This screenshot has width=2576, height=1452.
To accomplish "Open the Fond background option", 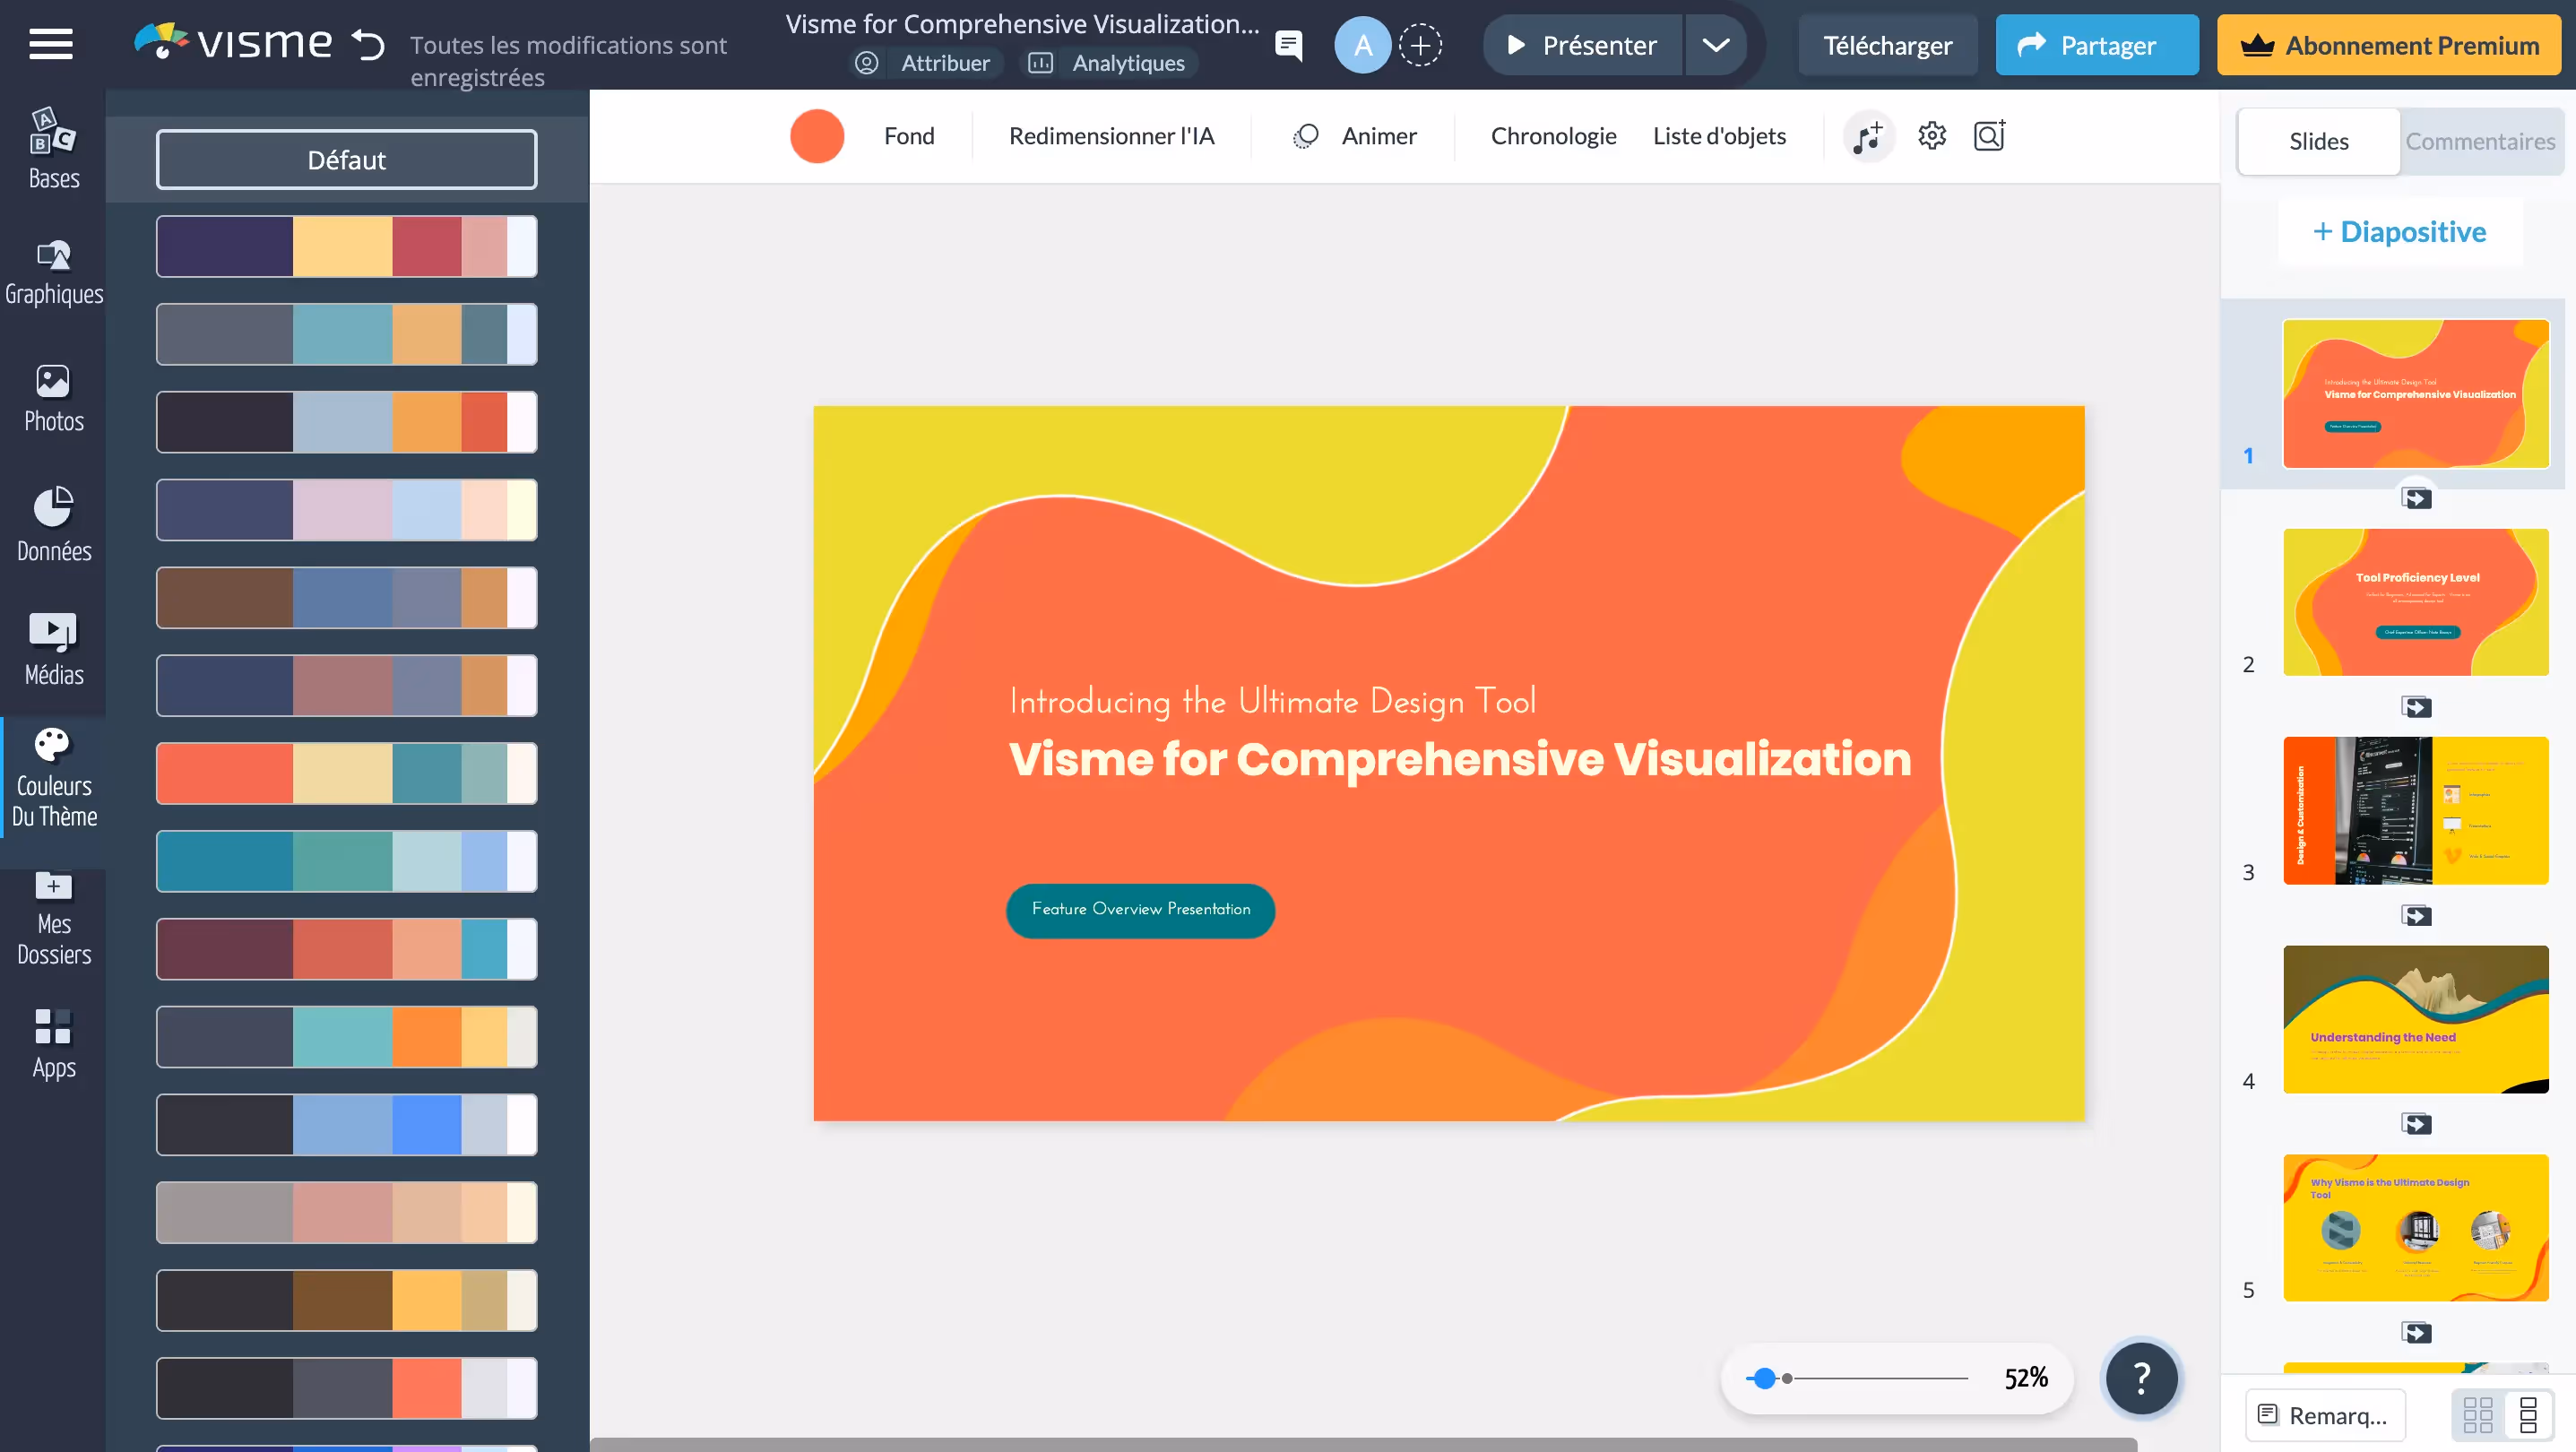I will pos(908,136).
